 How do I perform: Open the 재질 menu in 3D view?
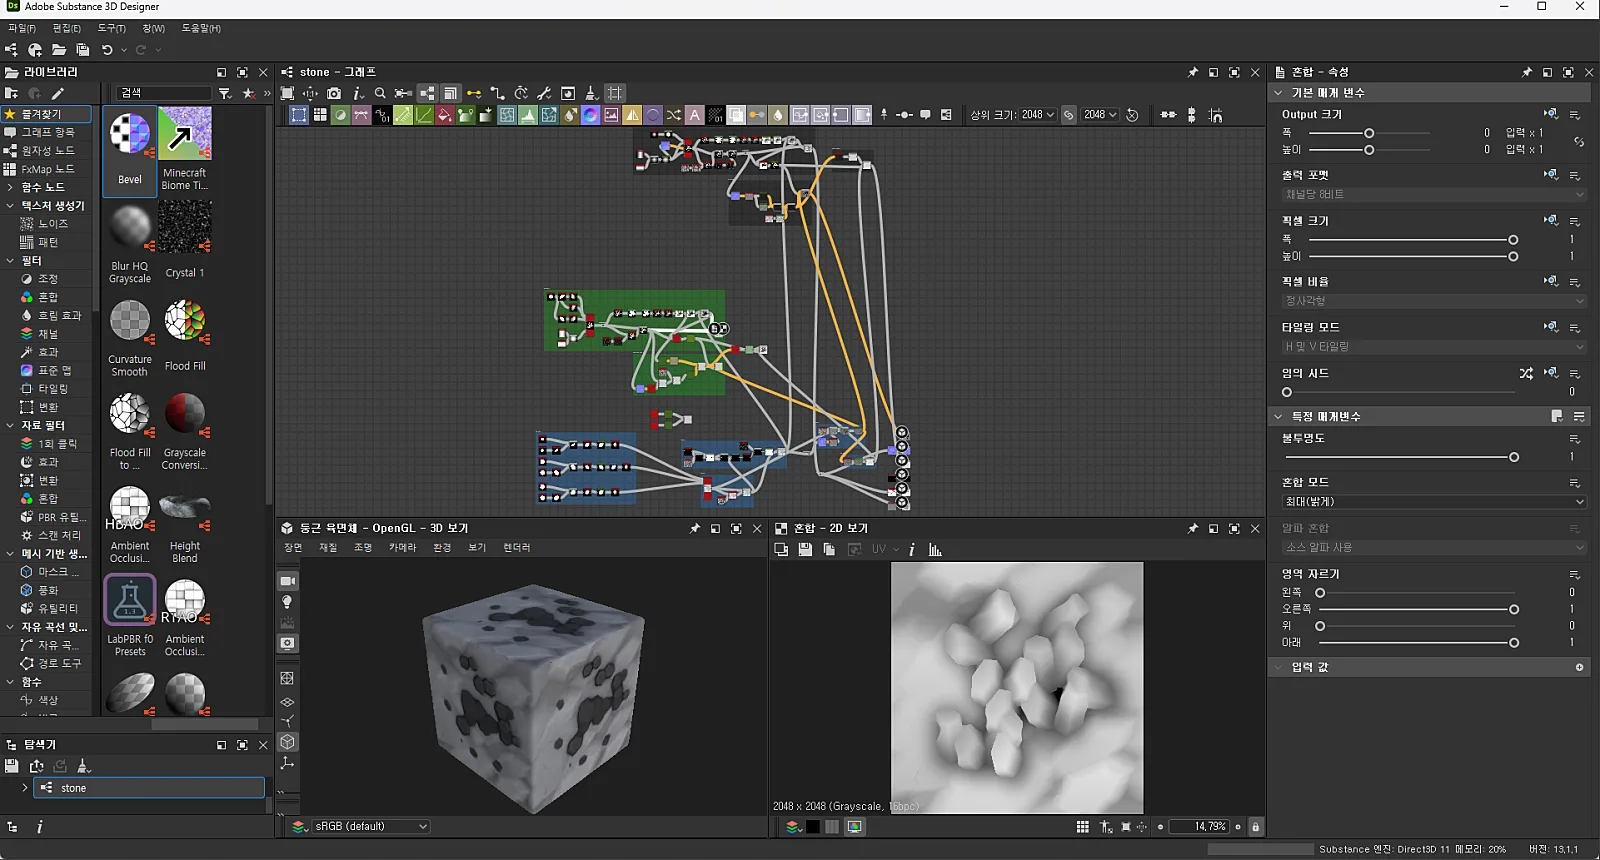coord(328,548)
